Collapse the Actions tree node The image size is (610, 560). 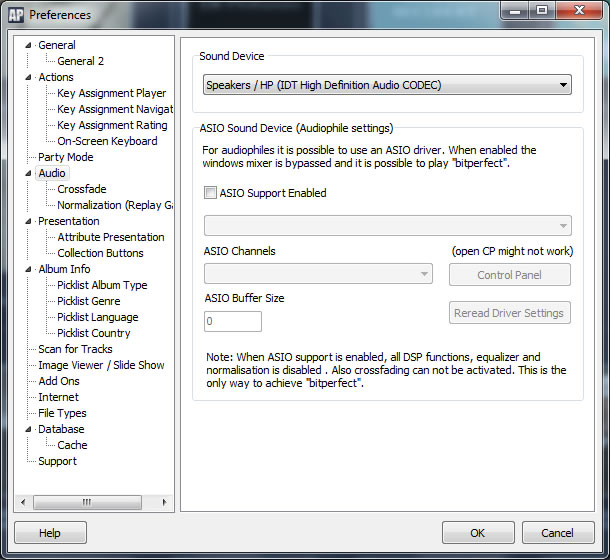click(x=29, y=77)
